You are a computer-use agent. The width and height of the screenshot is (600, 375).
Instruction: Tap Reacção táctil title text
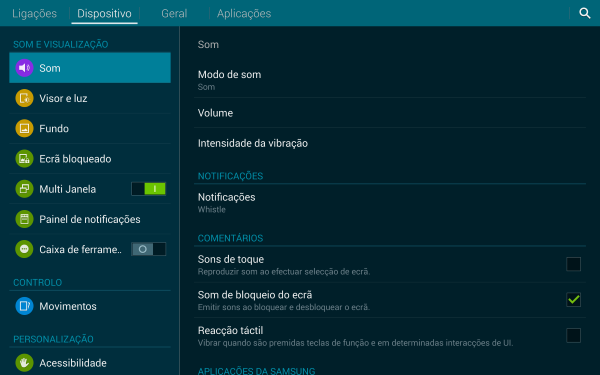coord(230,330)
